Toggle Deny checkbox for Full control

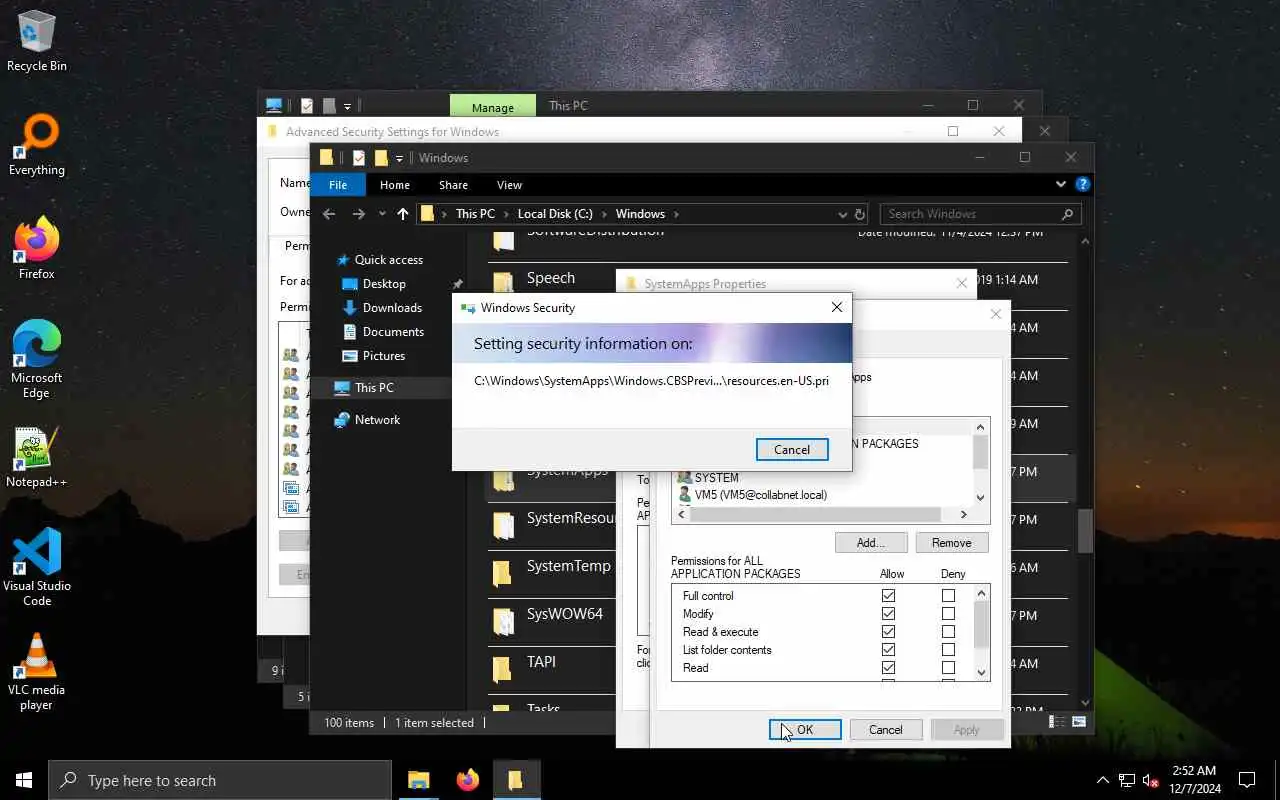(x=948, y=596)
